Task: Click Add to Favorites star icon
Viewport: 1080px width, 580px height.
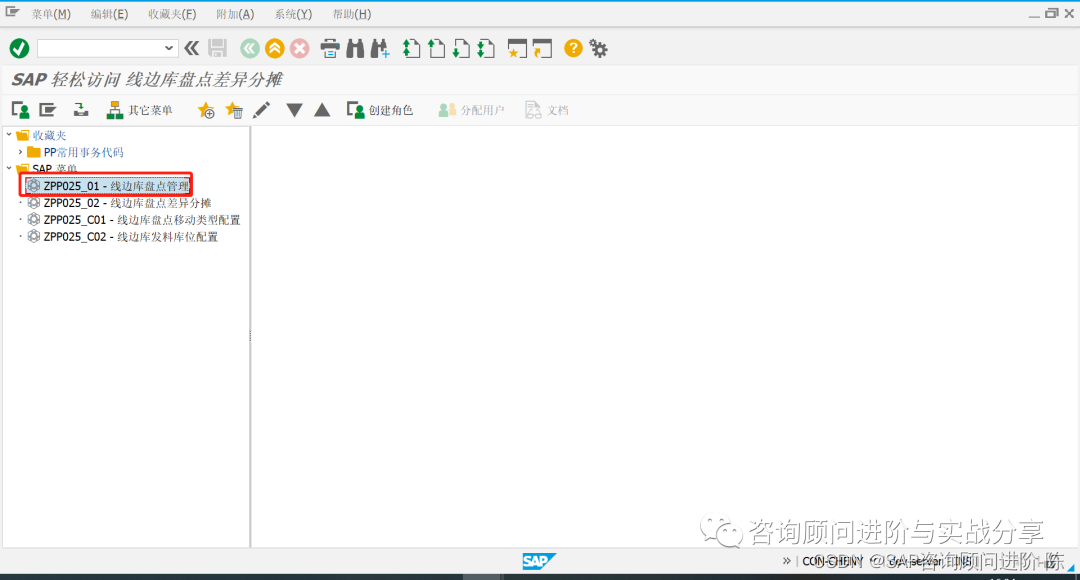Action: point(206,110)
